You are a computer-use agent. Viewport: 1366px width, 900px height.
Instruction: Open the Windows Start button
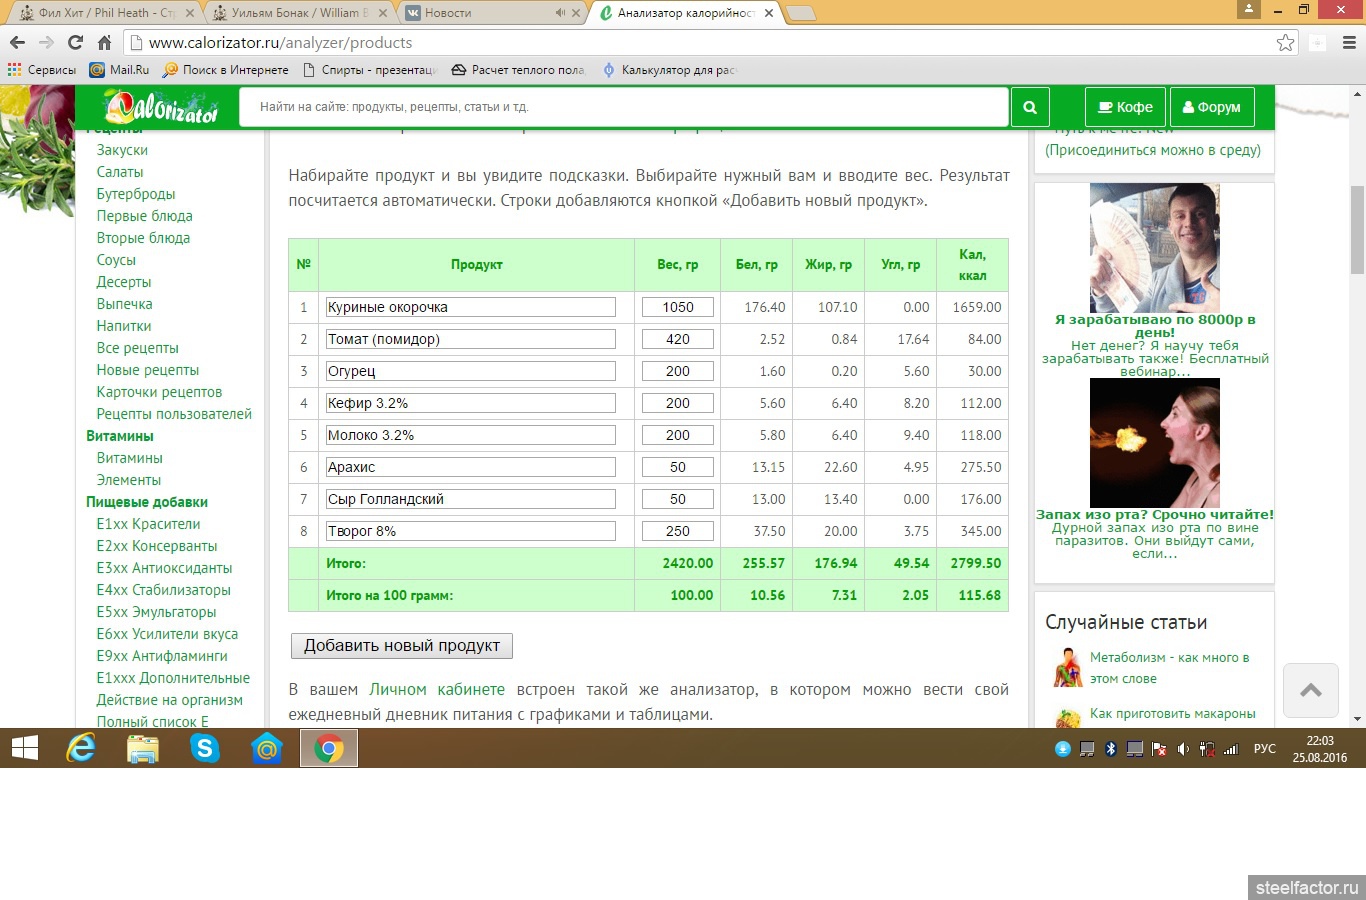tap(24, 748)
